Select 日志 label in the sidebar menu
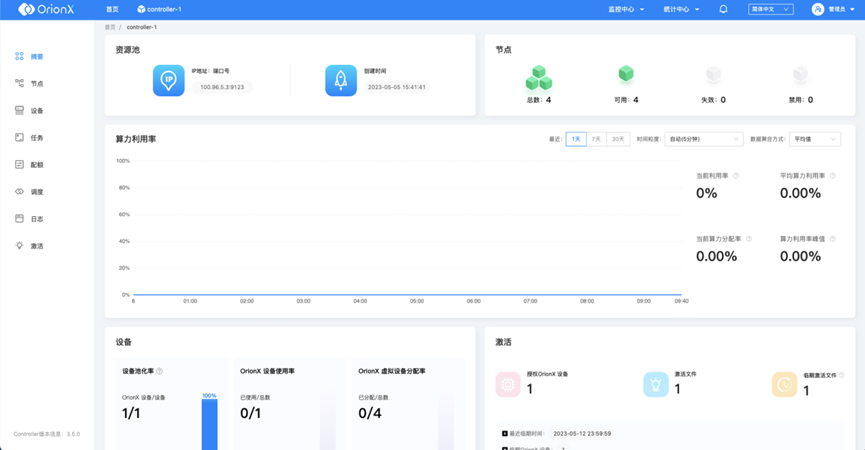 pos(37,219)
